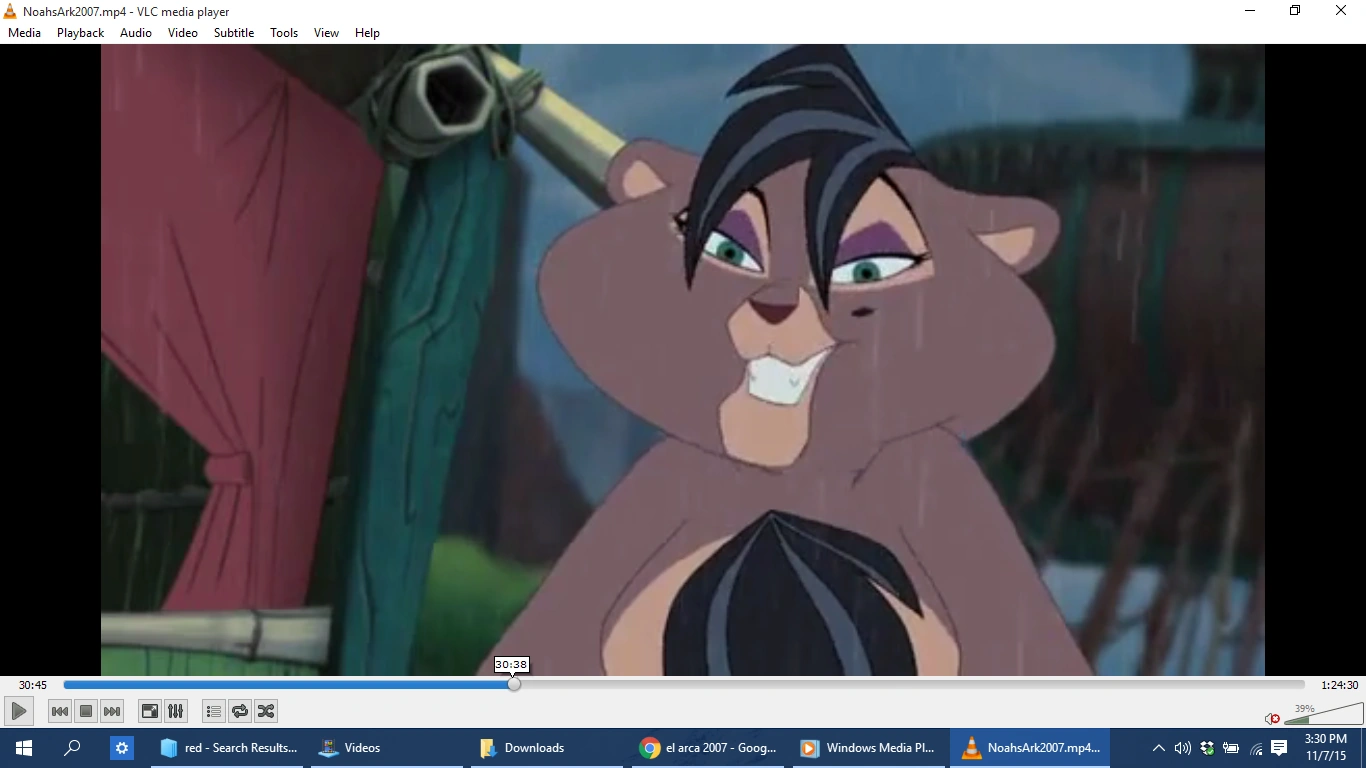This screenshot has height=768, width=1366.
Task: Minimize the VLC window
Action: (x=1250, y=11)
